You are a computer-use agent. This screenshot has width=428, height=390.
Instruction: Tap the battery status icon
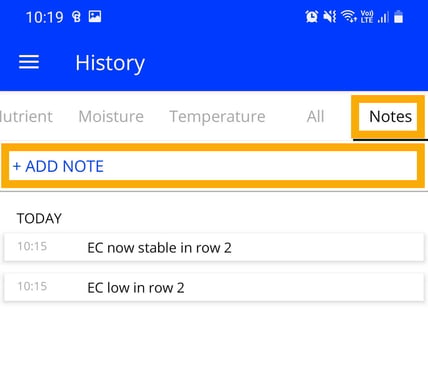coord(399,17)
